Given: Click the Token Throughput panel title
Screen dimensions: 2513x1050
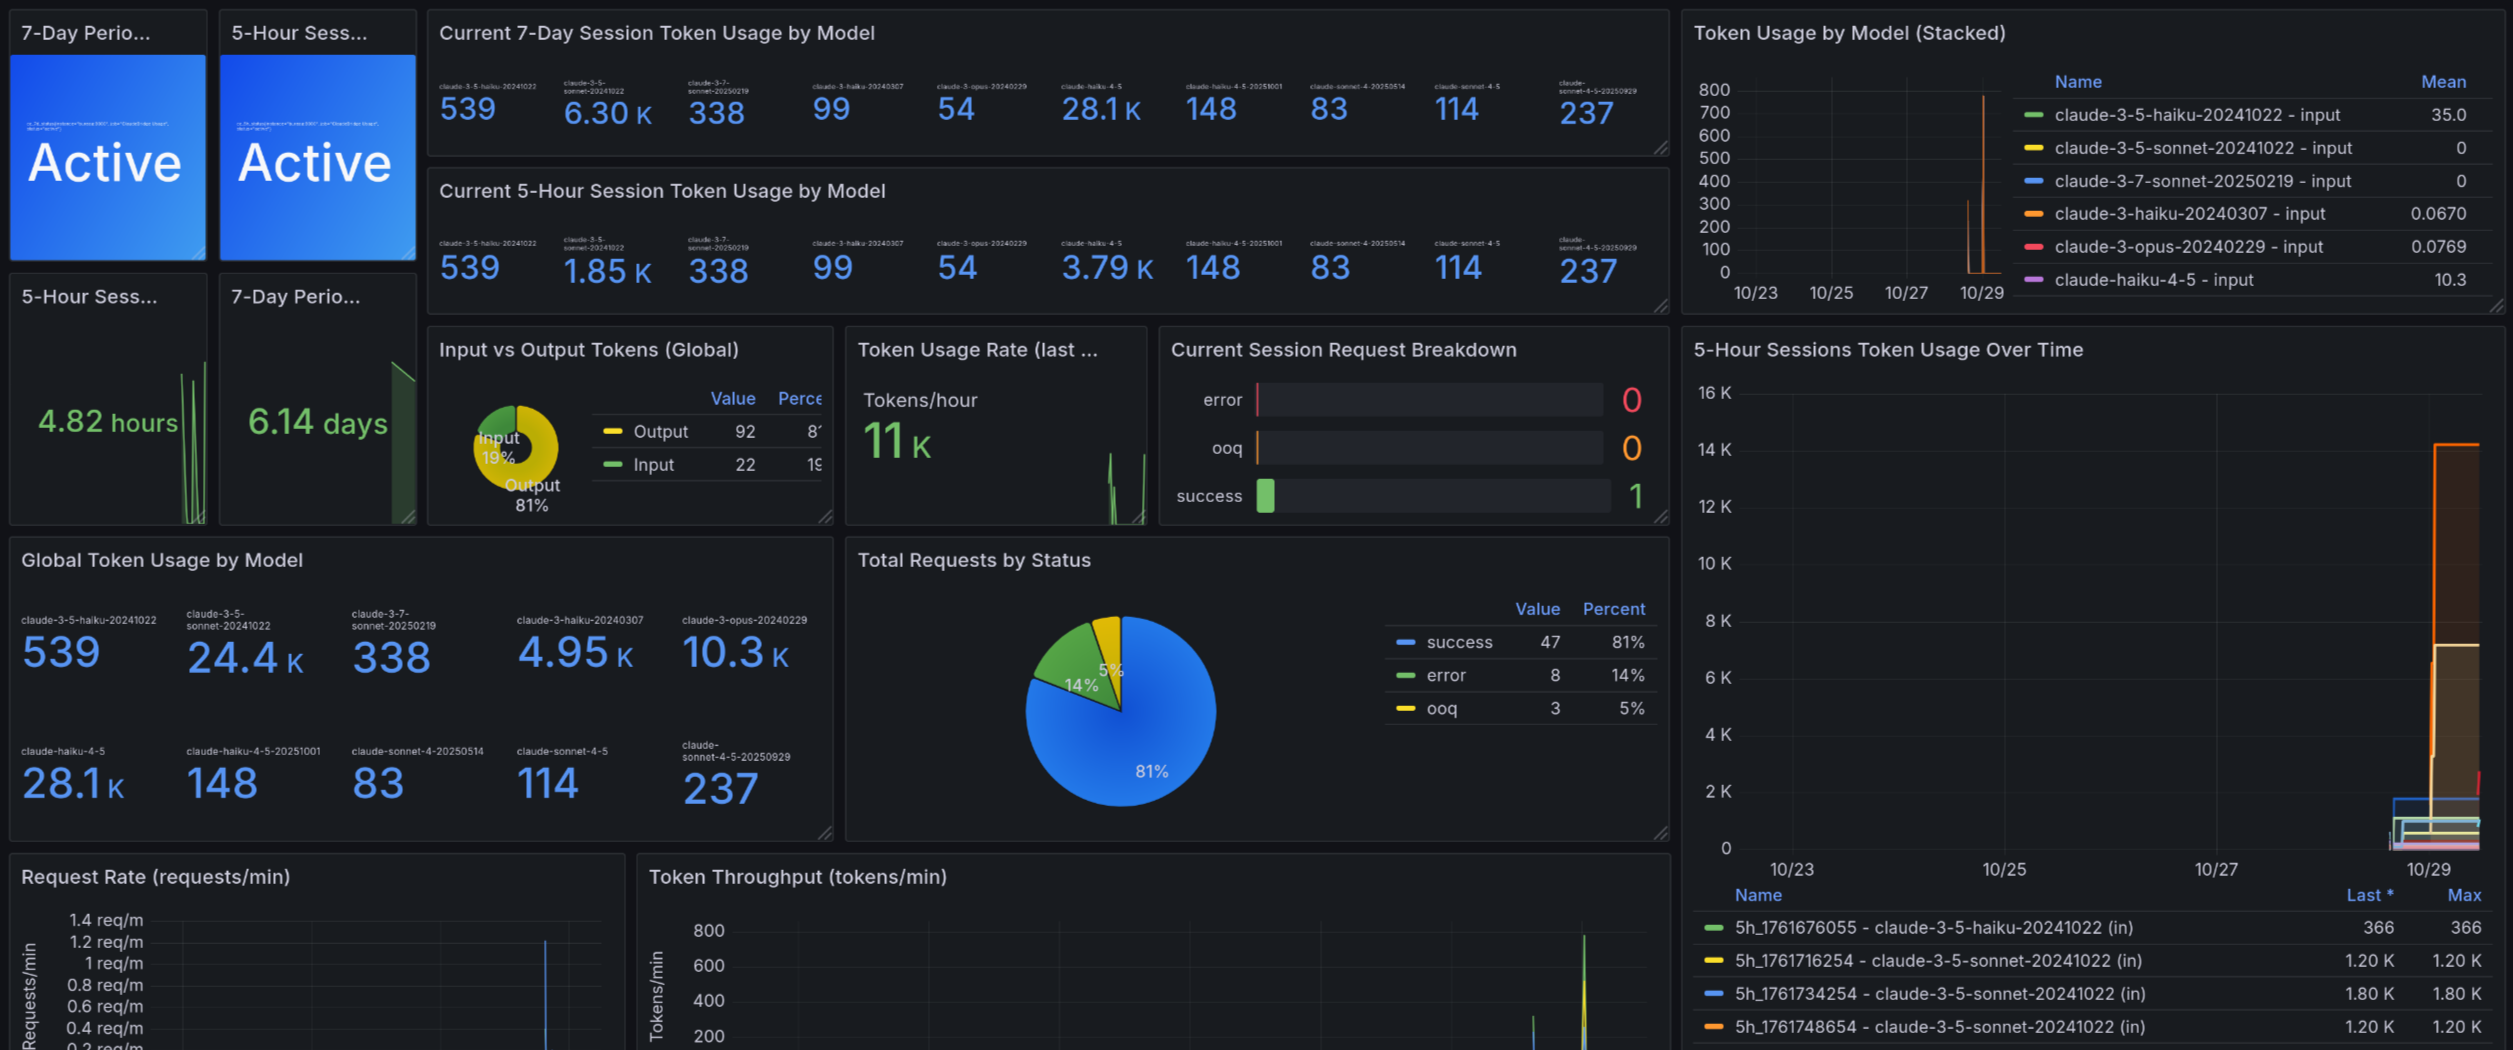Looking at the screenshot, I should point(800,877).
